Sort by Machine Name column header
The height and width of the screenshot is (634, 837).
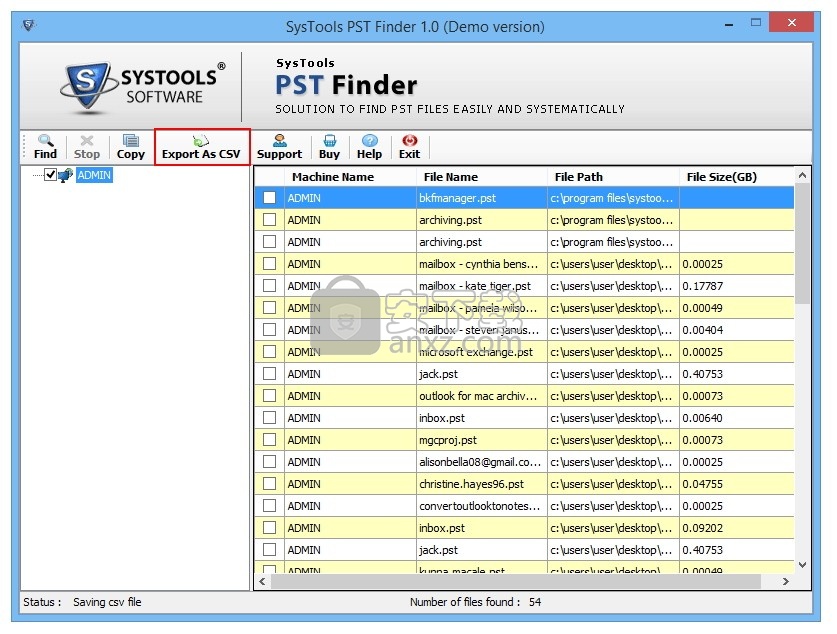(x=333, y=177)
